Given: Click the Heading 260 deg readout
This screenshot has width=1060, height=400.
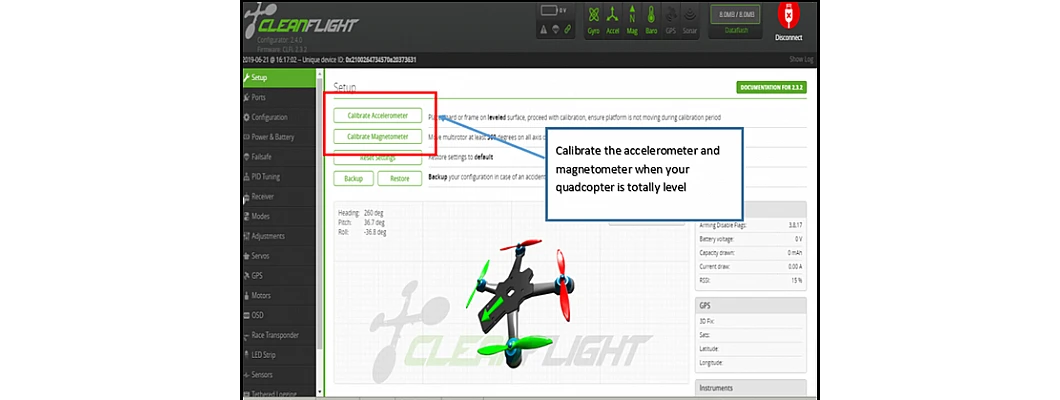Looking at the screenshot, I should coord(361,213).
